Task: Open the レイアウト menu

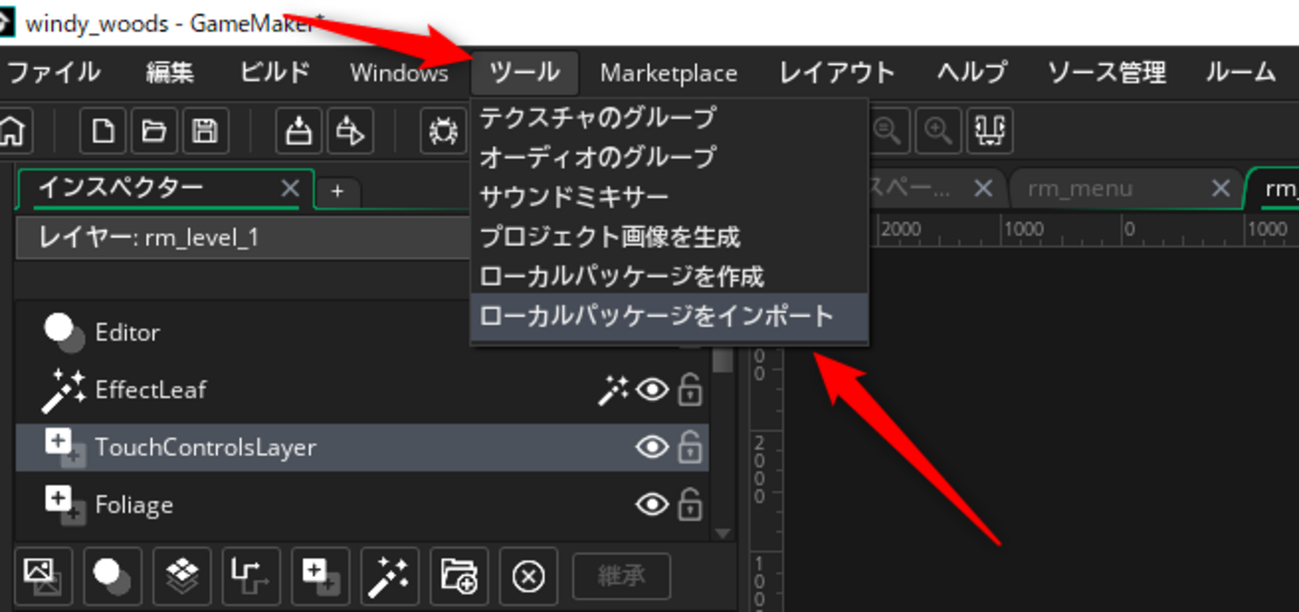Action: tap(837, 72)
